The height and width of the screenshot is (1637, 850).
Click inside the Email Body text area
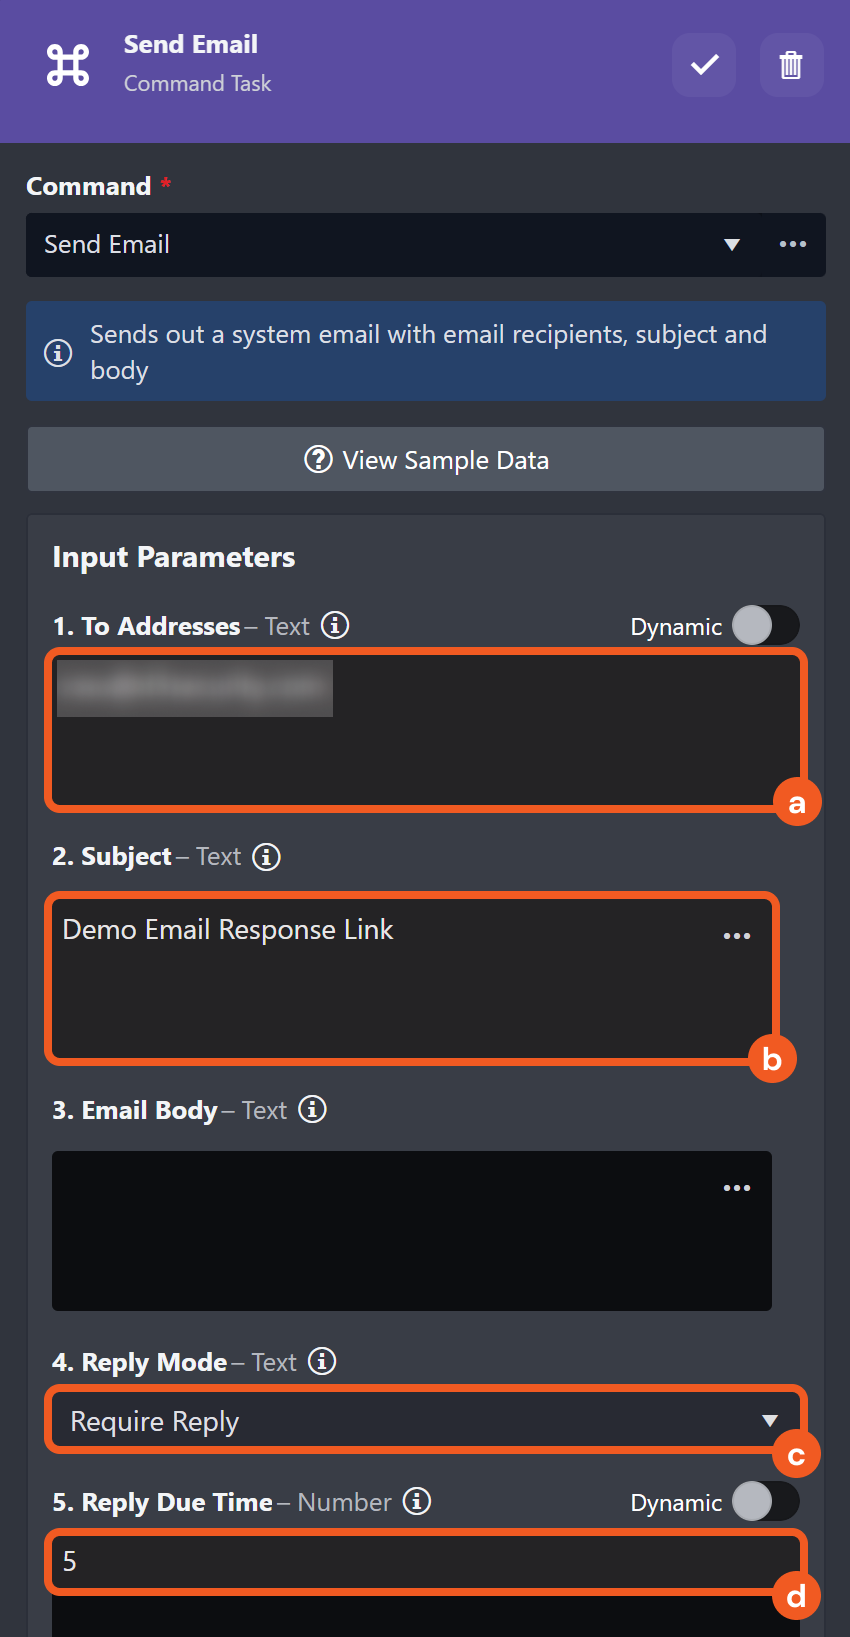point(400,1240)
